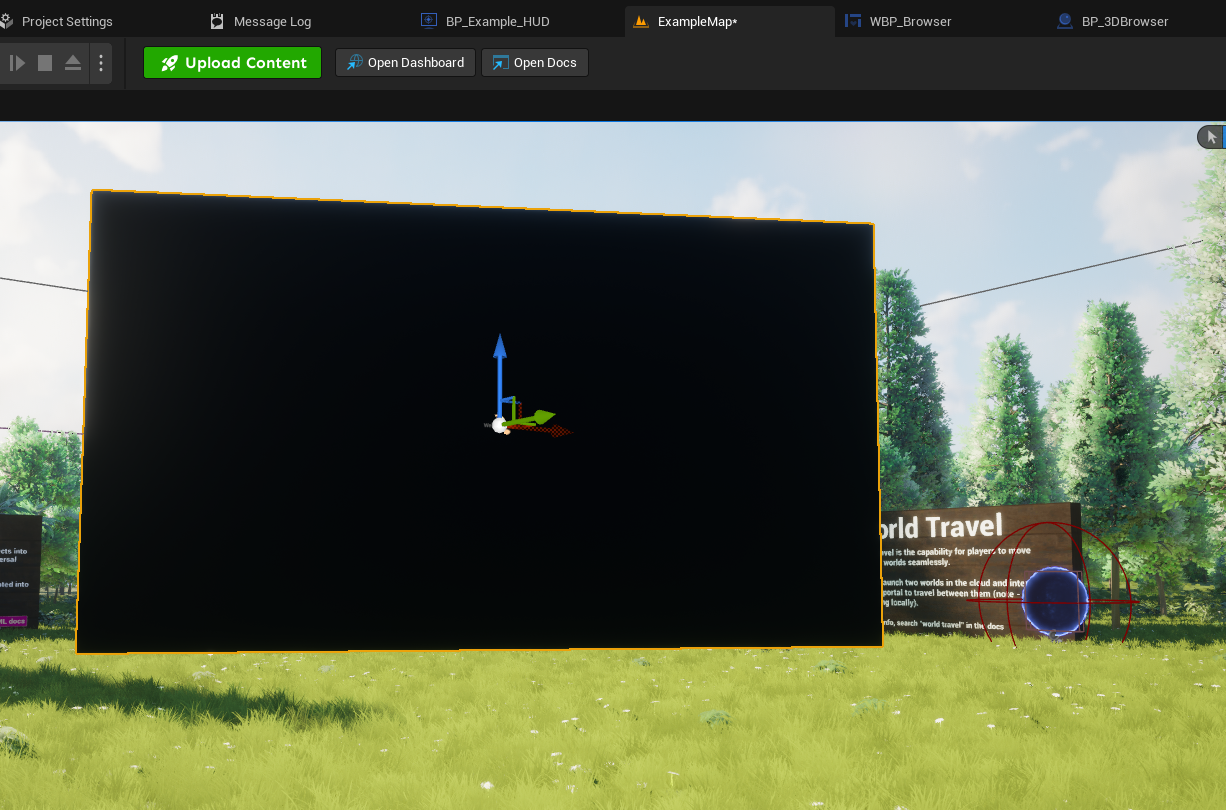Select the glowing blue portal sphere

[x=1054, y=601]
